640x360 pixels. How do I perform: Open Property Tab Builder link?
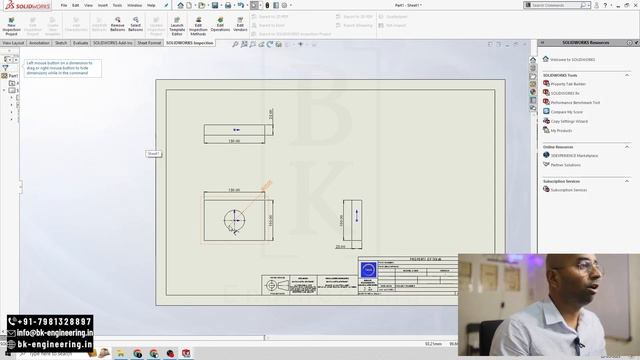coord(568,84)
